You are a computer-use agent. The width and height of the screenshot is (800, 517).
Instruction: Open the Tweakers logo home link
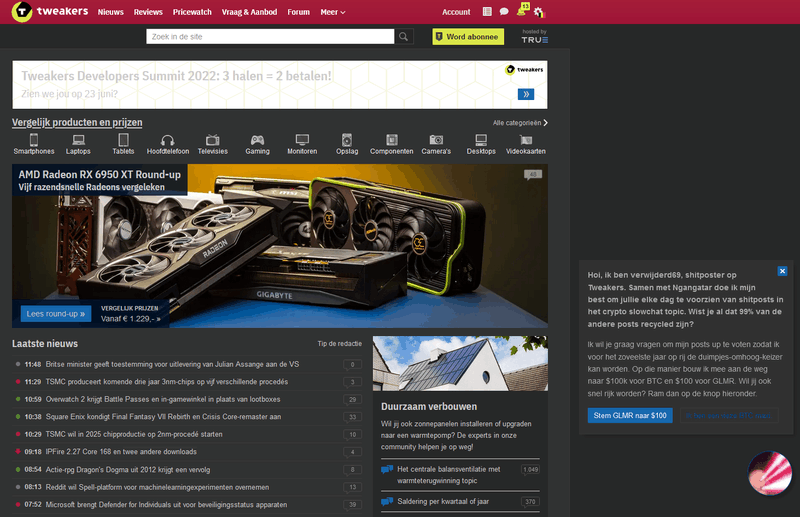click(x=49, y=12)
